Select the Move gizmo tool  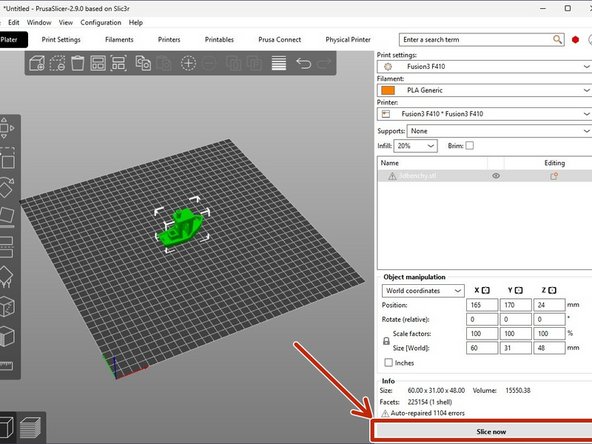6,128
